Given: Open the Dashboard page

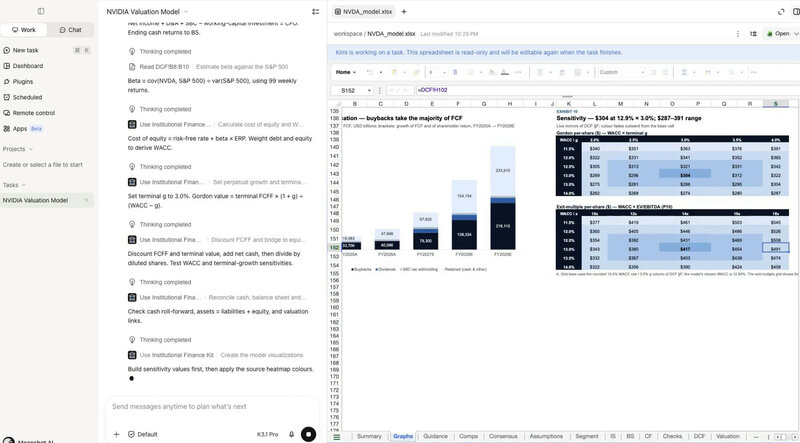Looking at the screenshot, I should [x=23, y=66].
